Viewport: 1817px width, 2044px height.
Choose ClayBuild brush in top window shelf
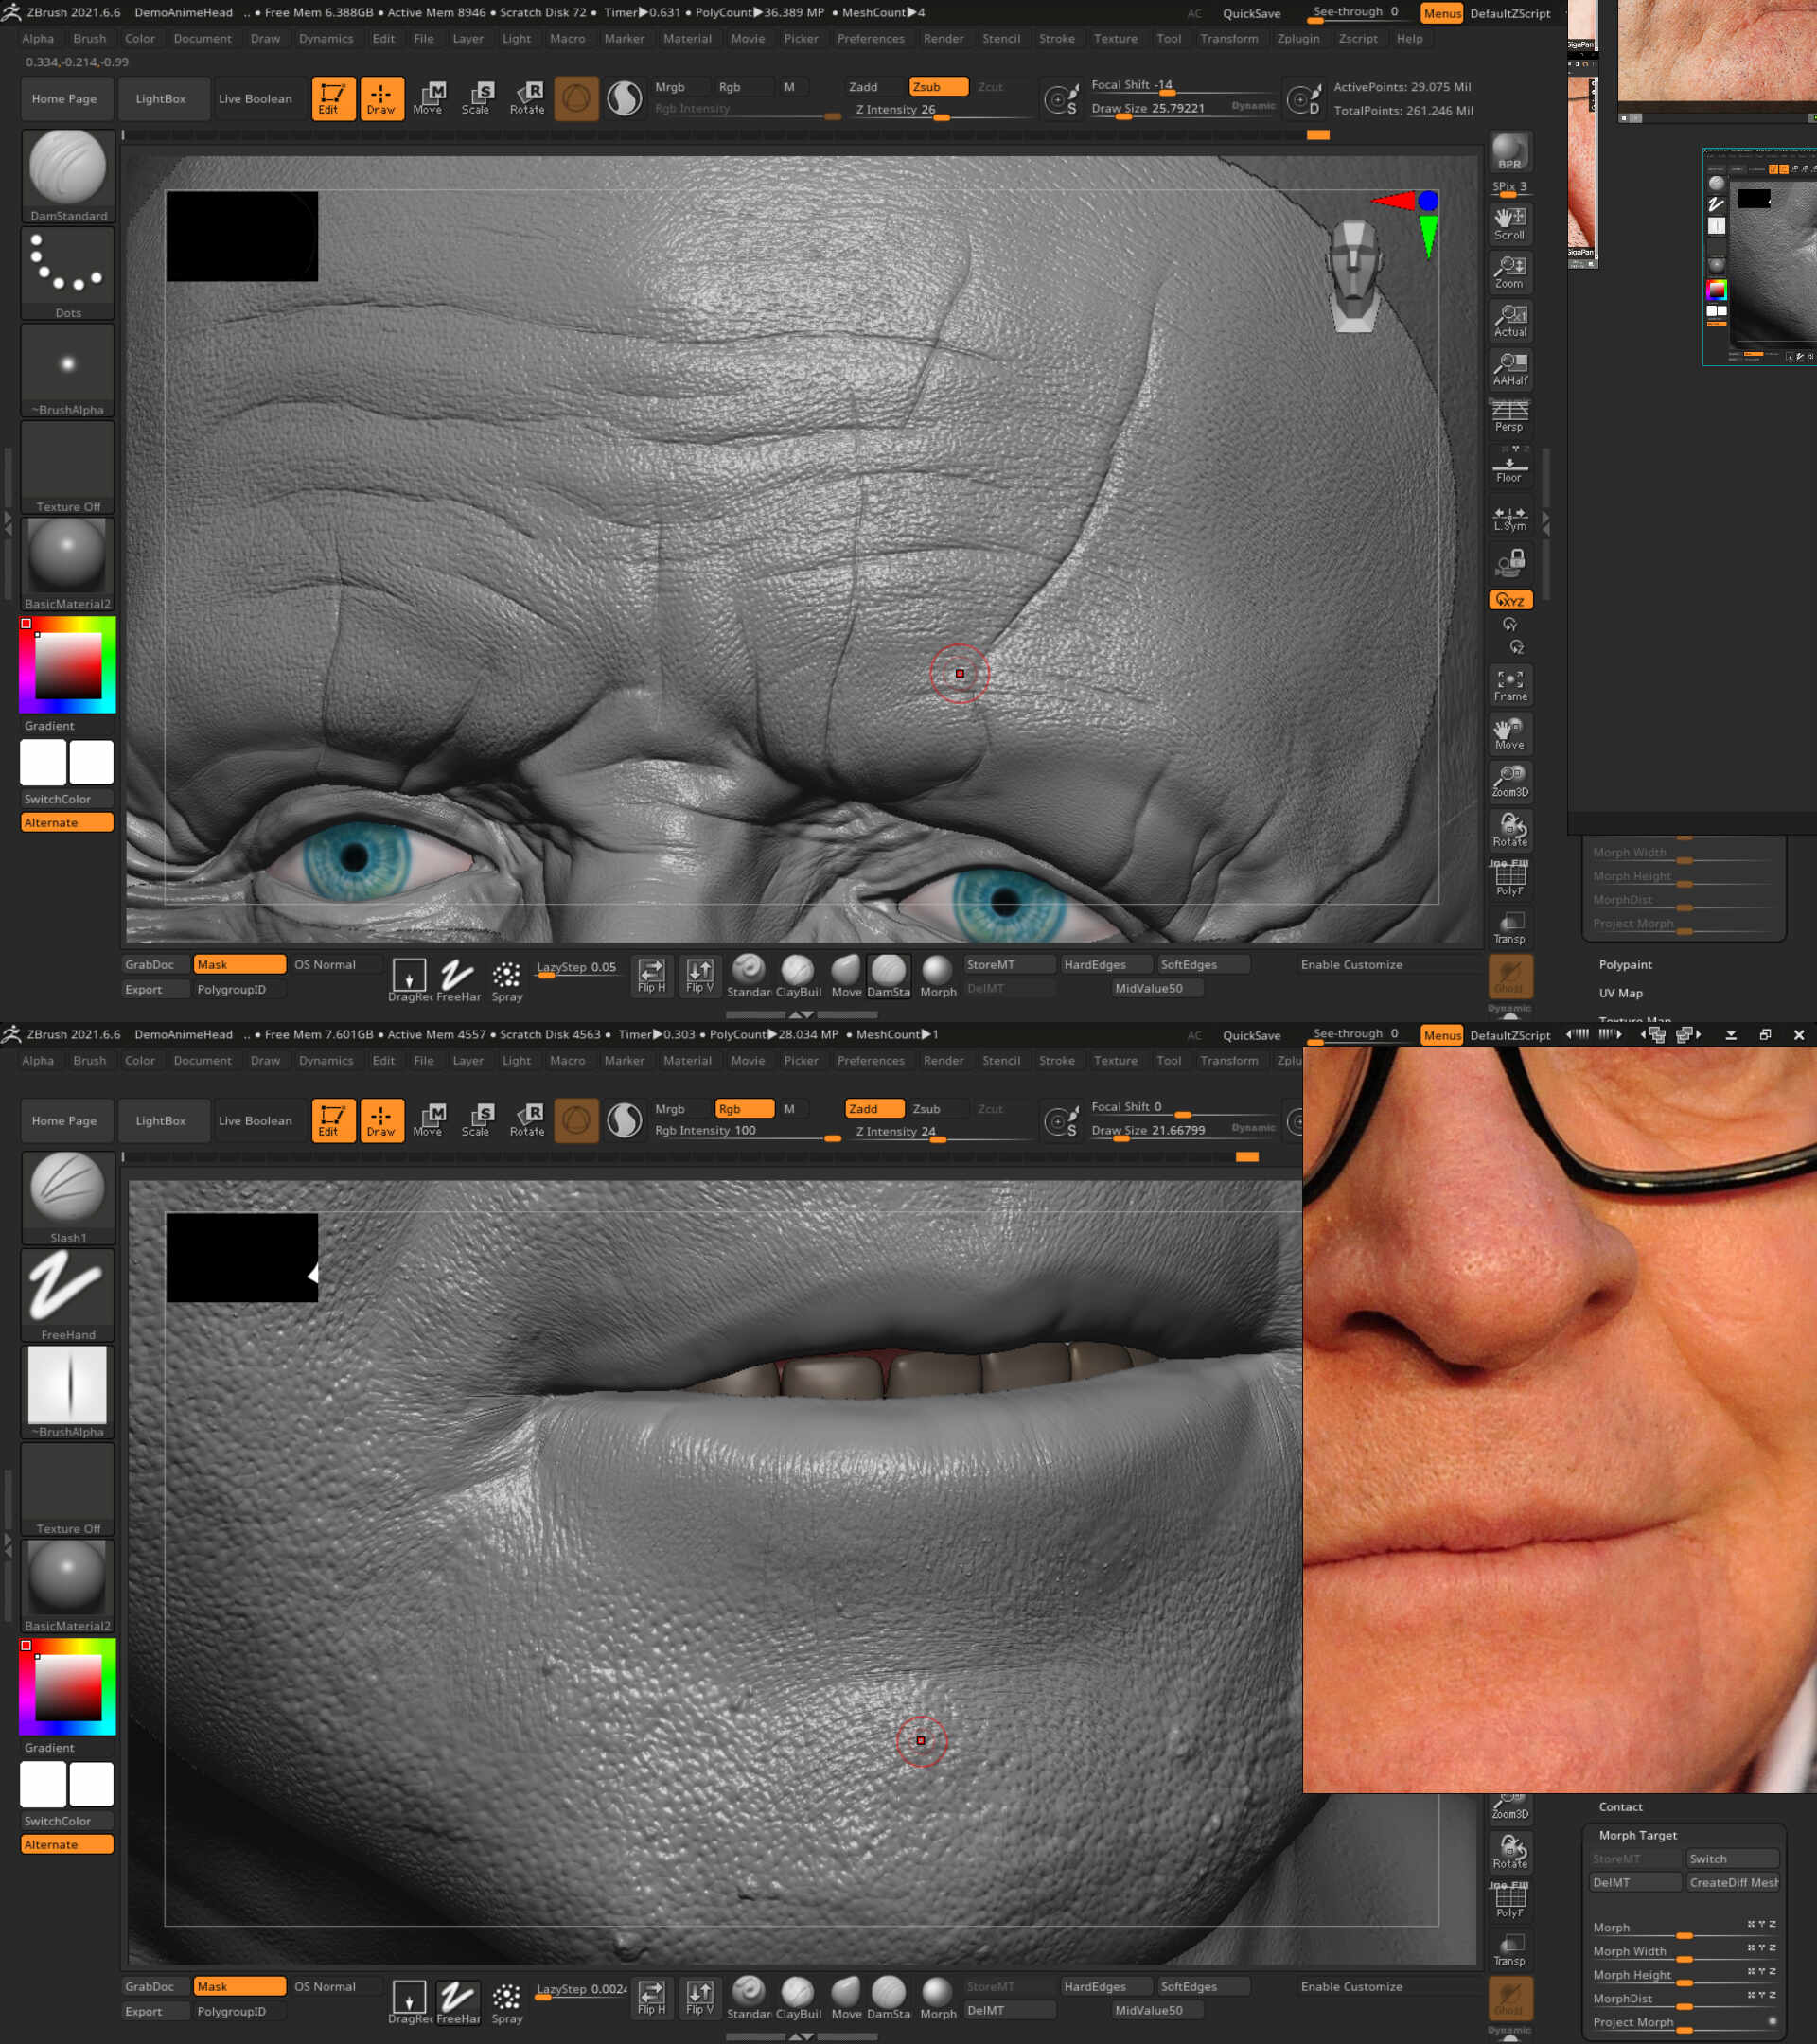798,976
